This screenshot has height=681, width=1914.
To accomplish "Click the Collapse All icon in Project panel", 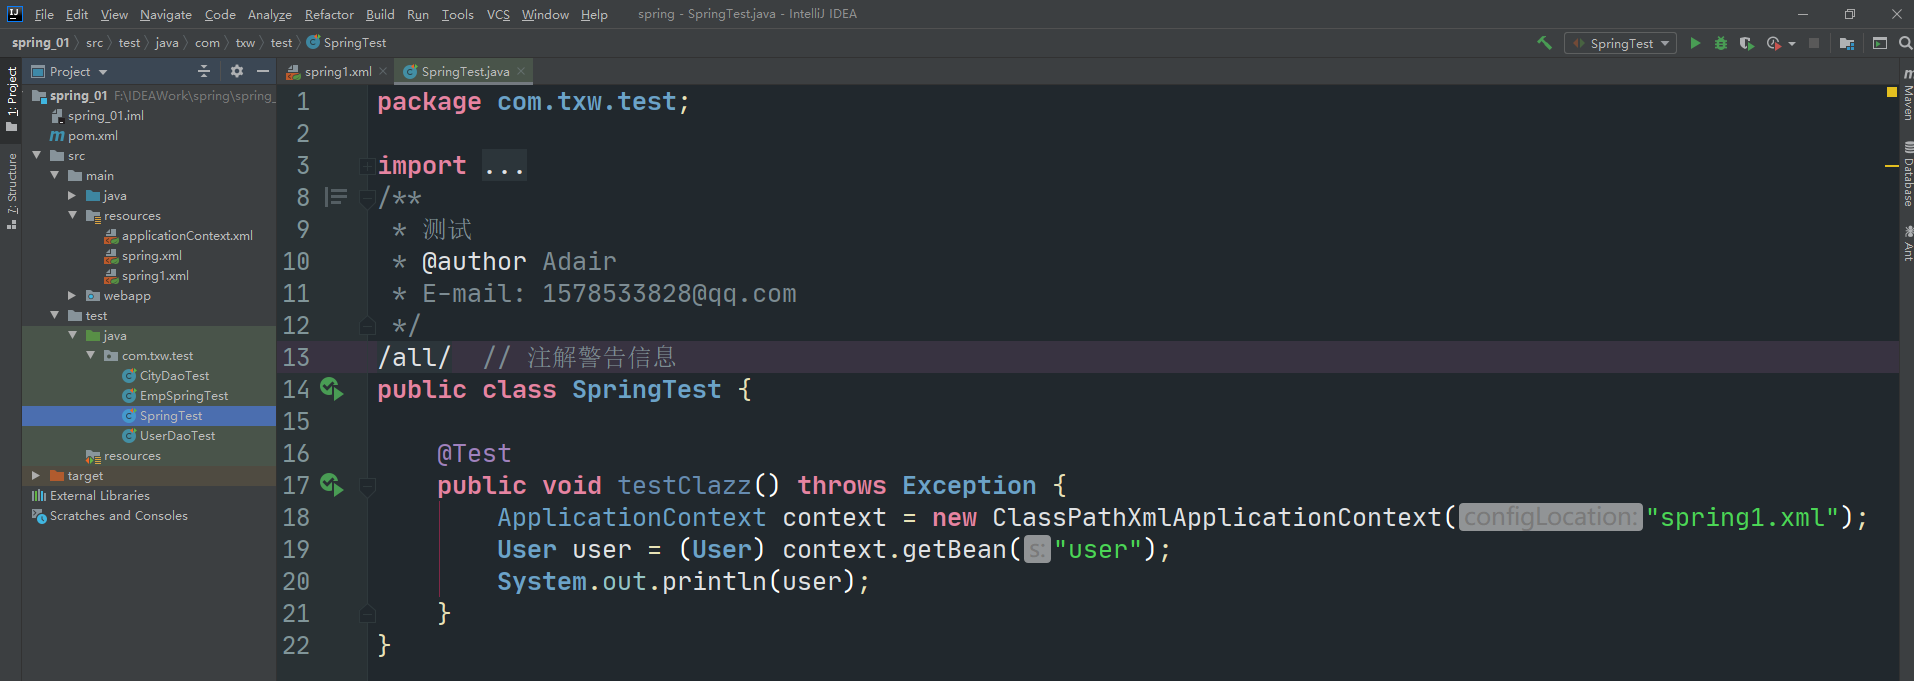I will [204, 71].
